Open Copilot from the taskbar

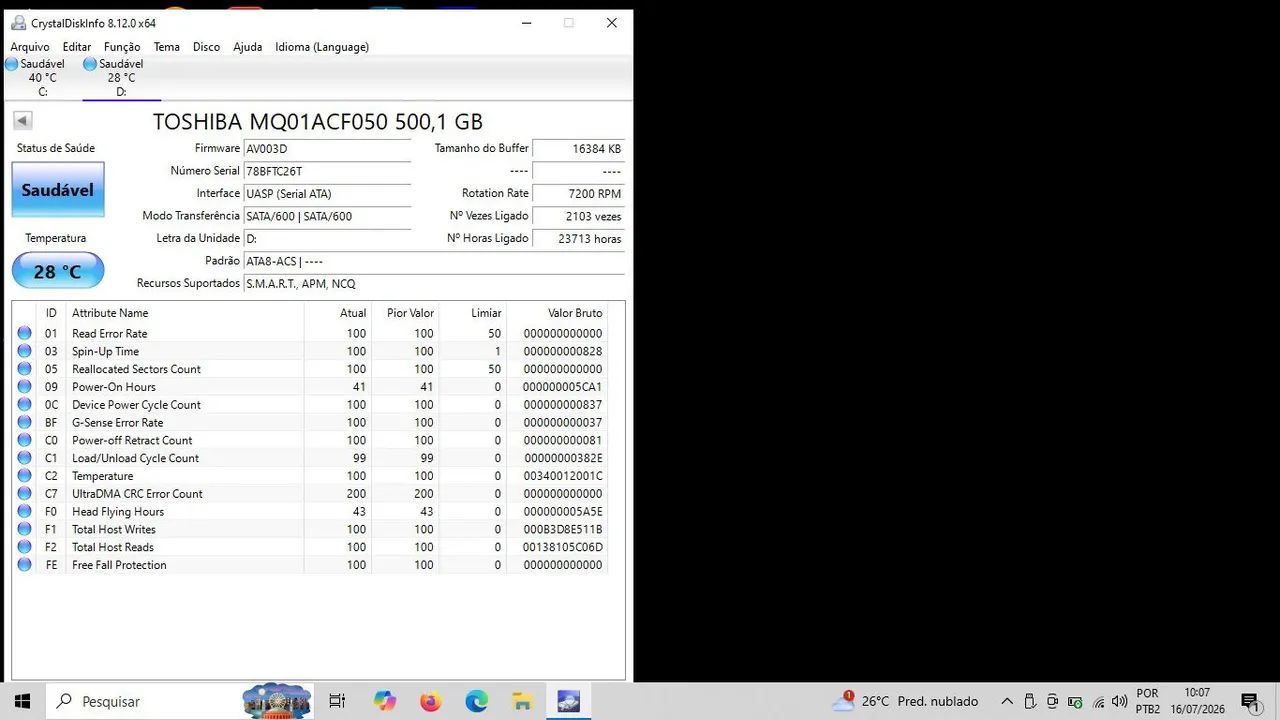[x=385, y=701]
